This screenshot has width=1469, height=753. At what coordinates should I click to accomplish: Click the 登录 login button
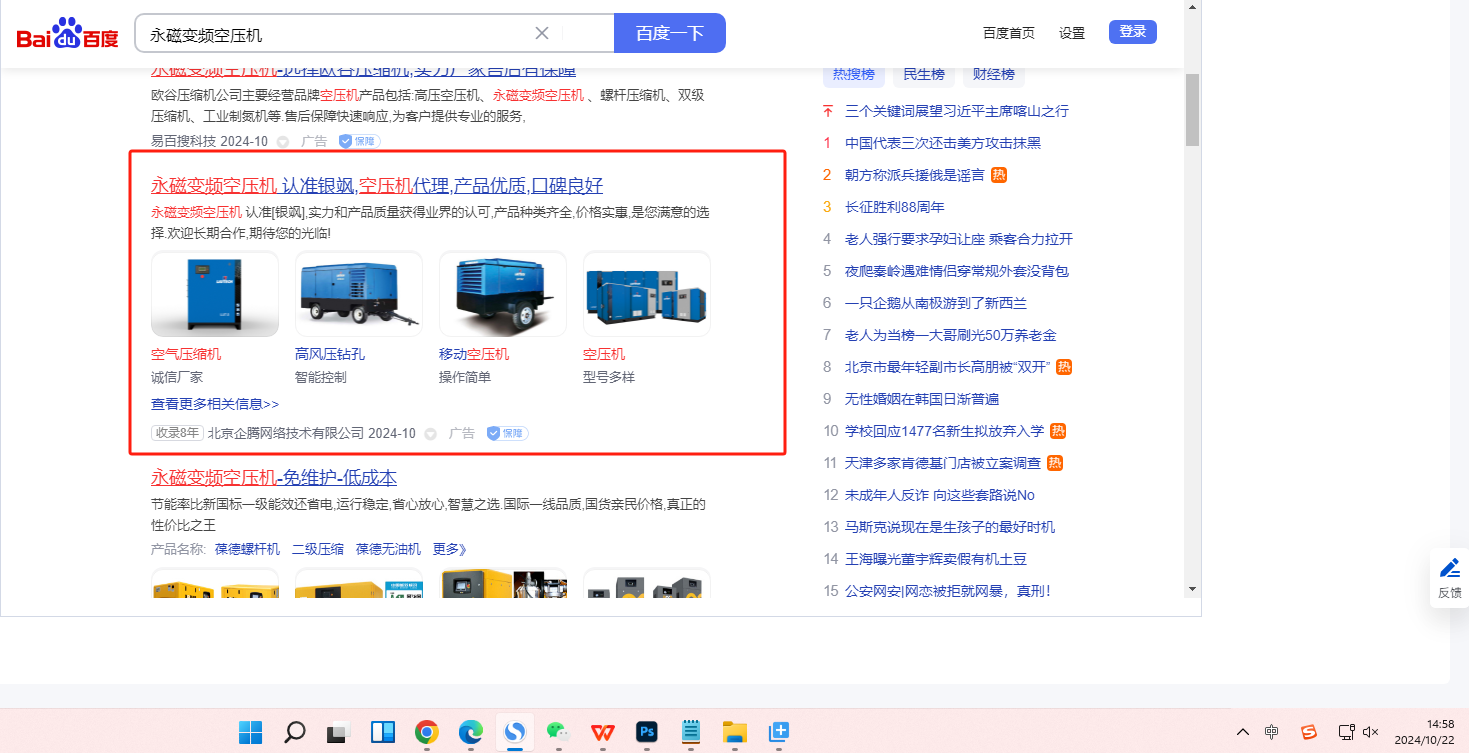coord(1133,32)
